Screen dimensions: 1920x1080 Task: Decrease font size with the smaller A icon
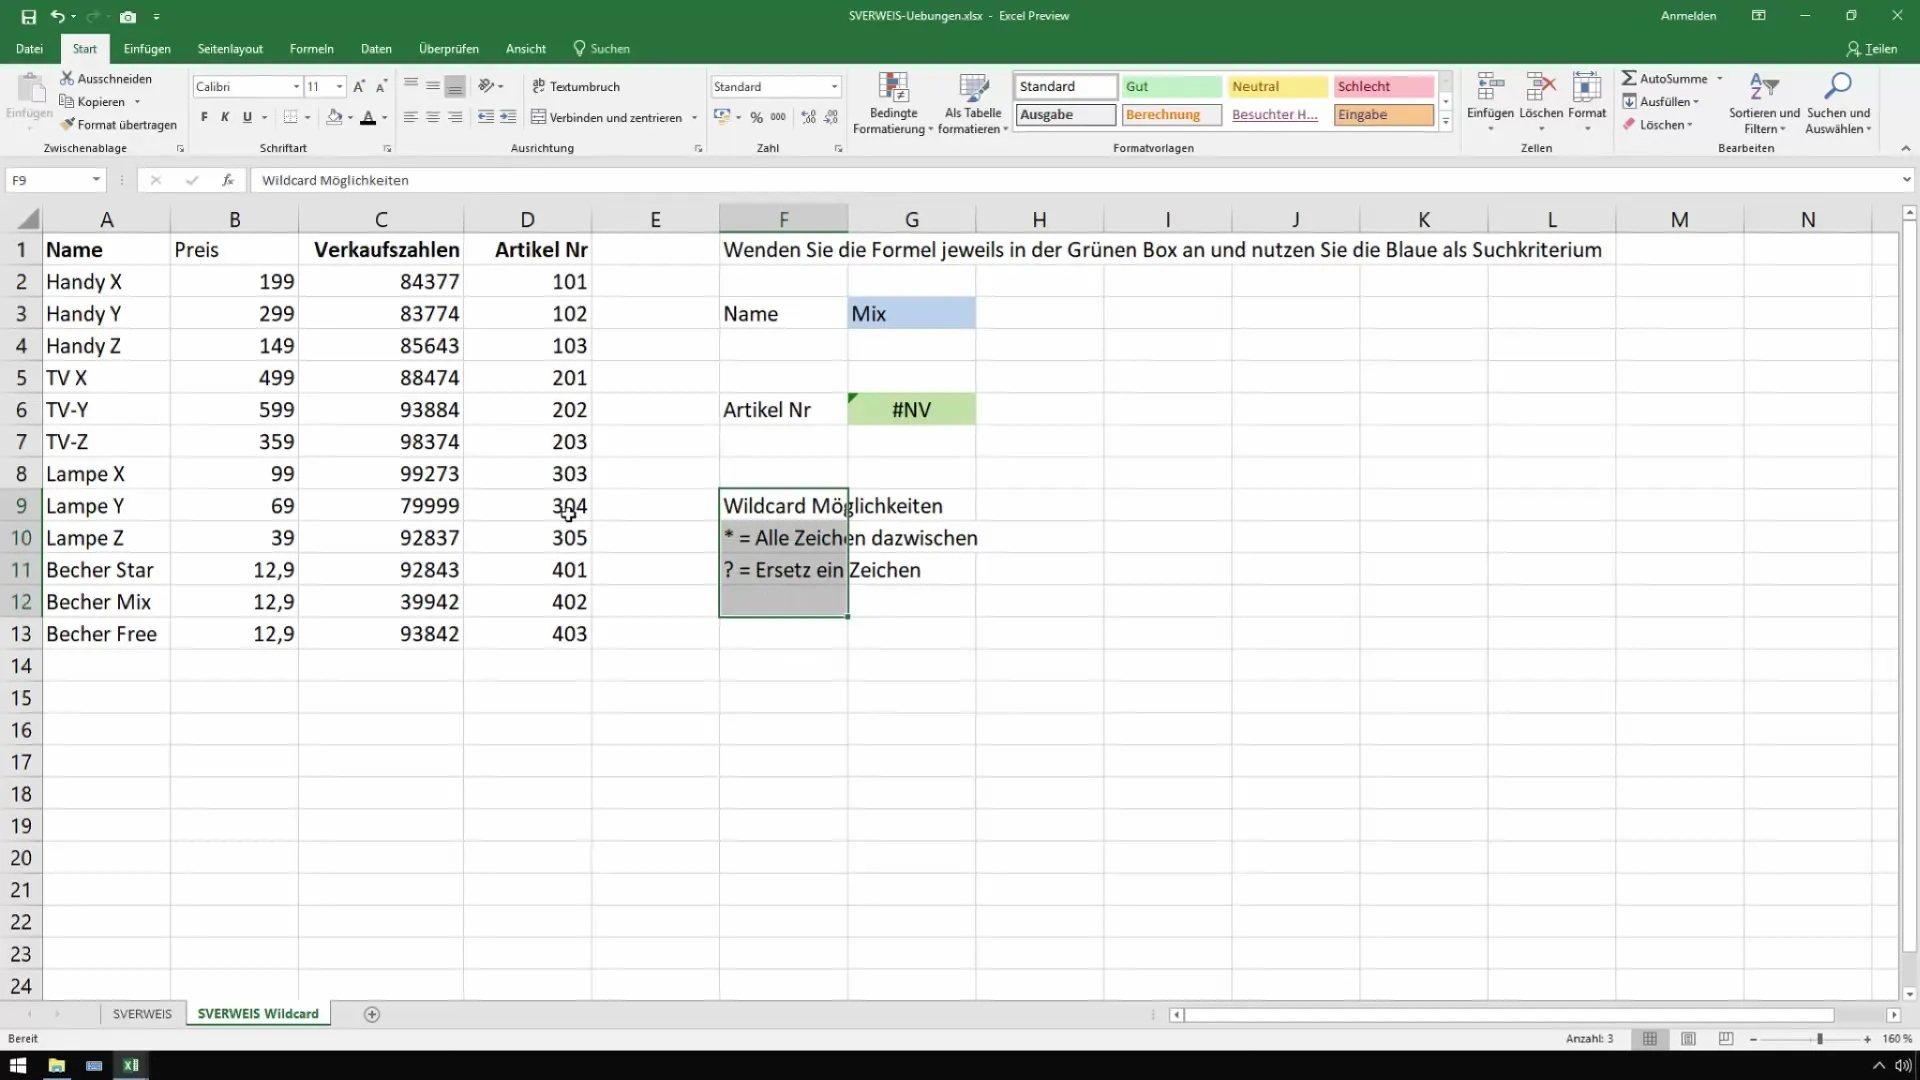pos(381,86)
